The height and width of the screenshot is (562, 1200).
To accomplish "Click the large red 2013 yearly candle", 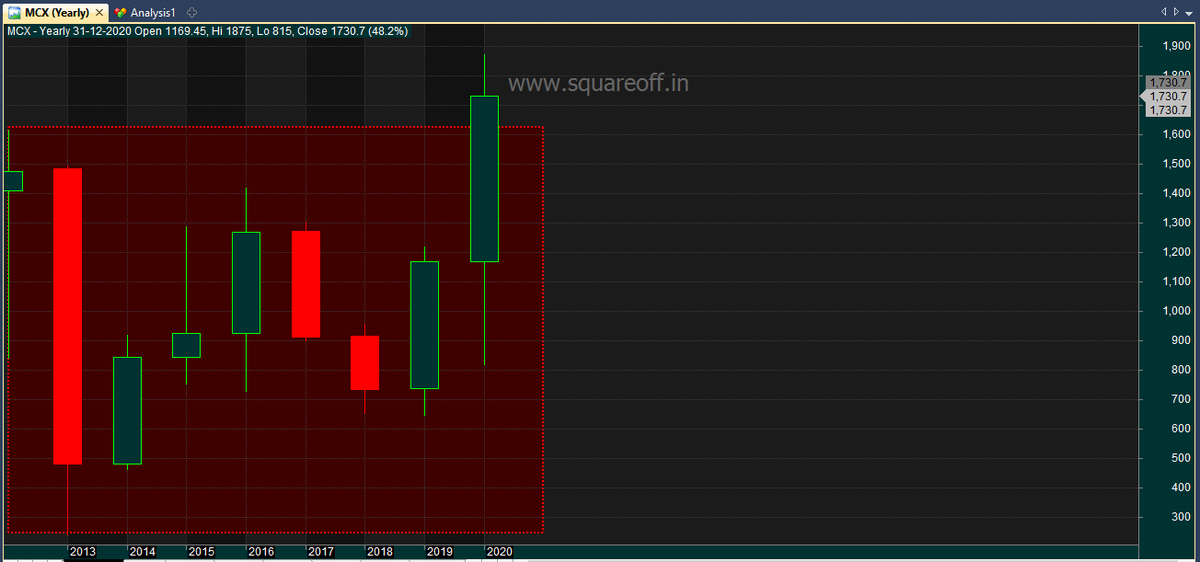I will pyautogui.click(x=67, y=316).
